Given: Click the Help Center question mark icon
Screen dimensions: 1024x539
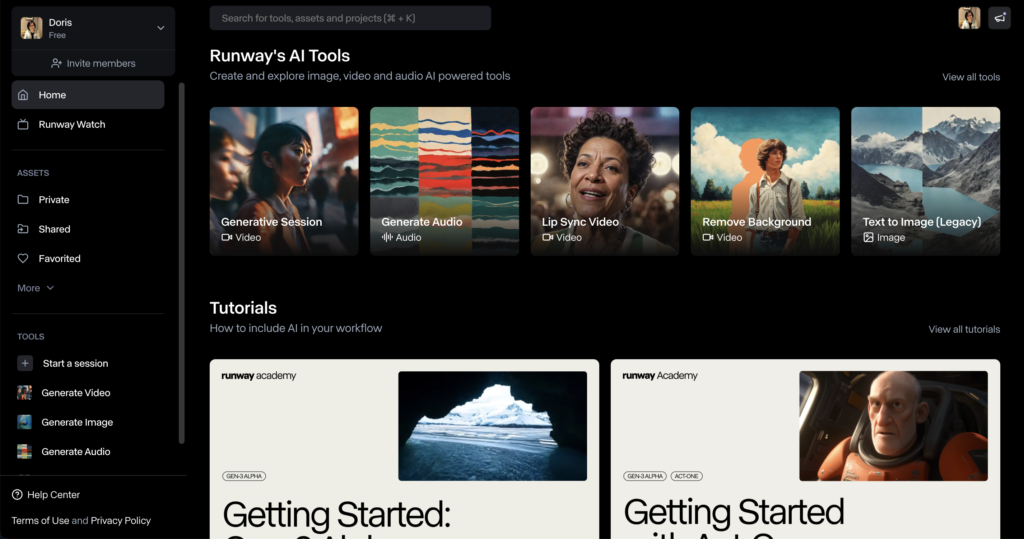Looking at the screenshot, I should pos(17,495).
